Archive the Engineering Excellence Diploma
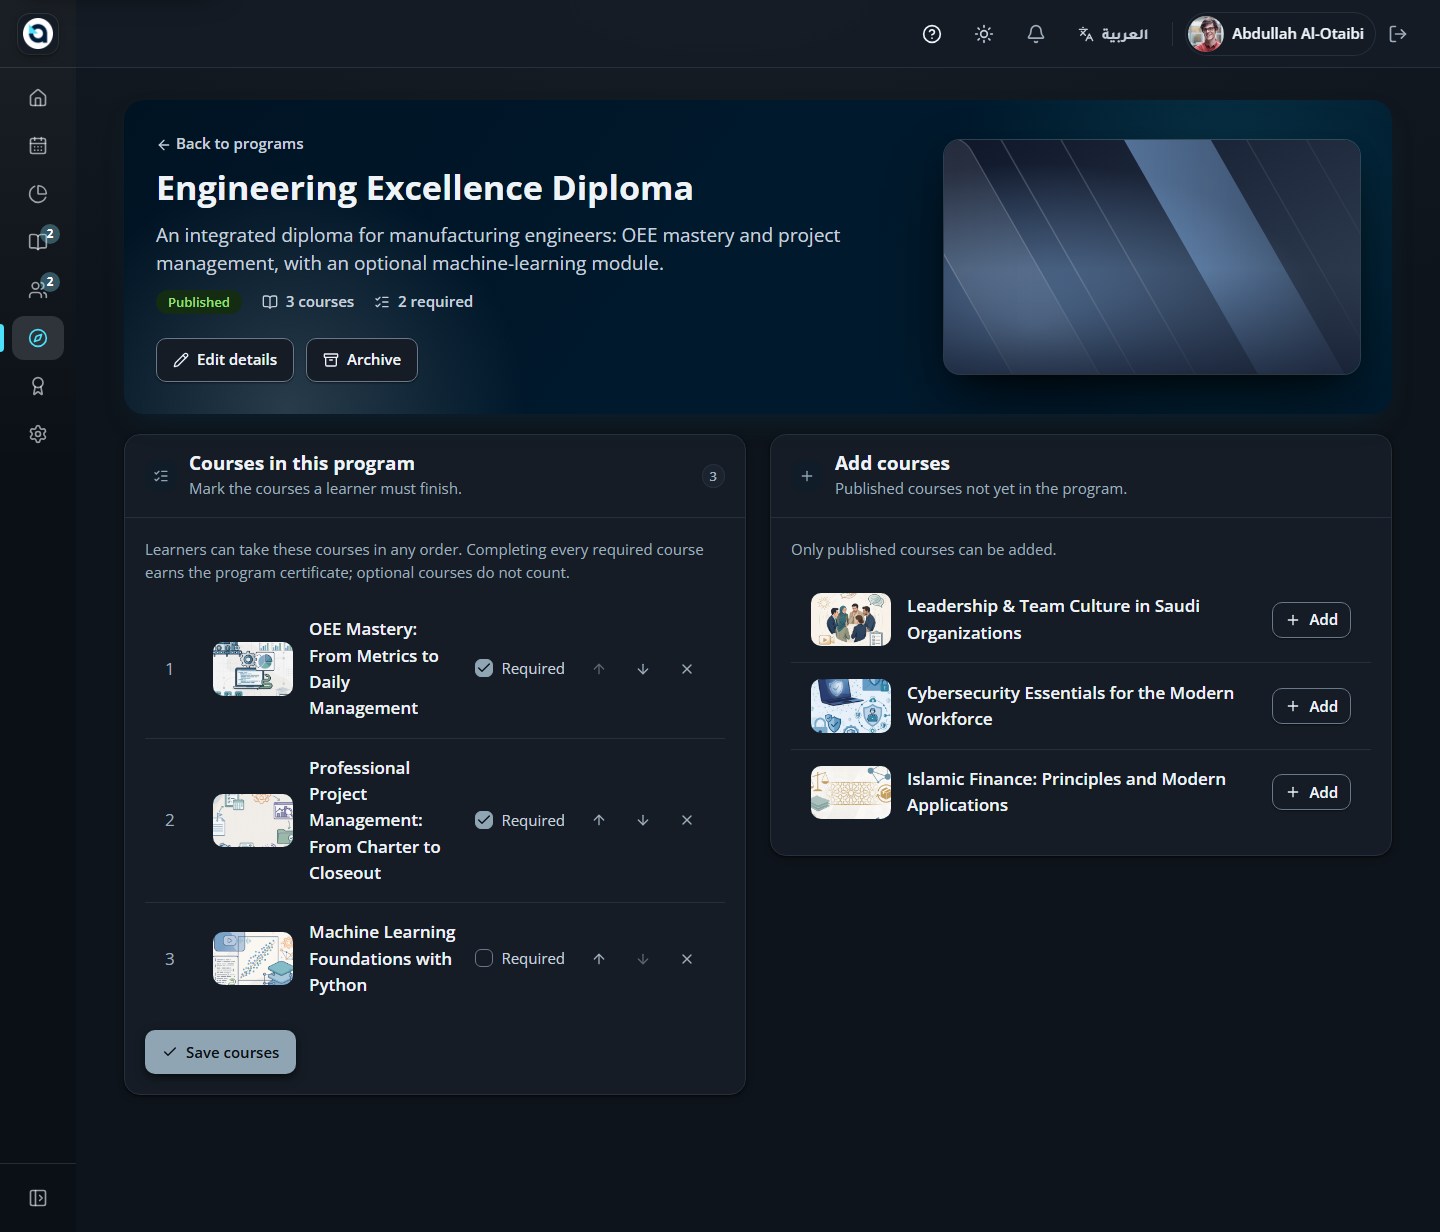 pyautogui.click(x=362, y=360)
